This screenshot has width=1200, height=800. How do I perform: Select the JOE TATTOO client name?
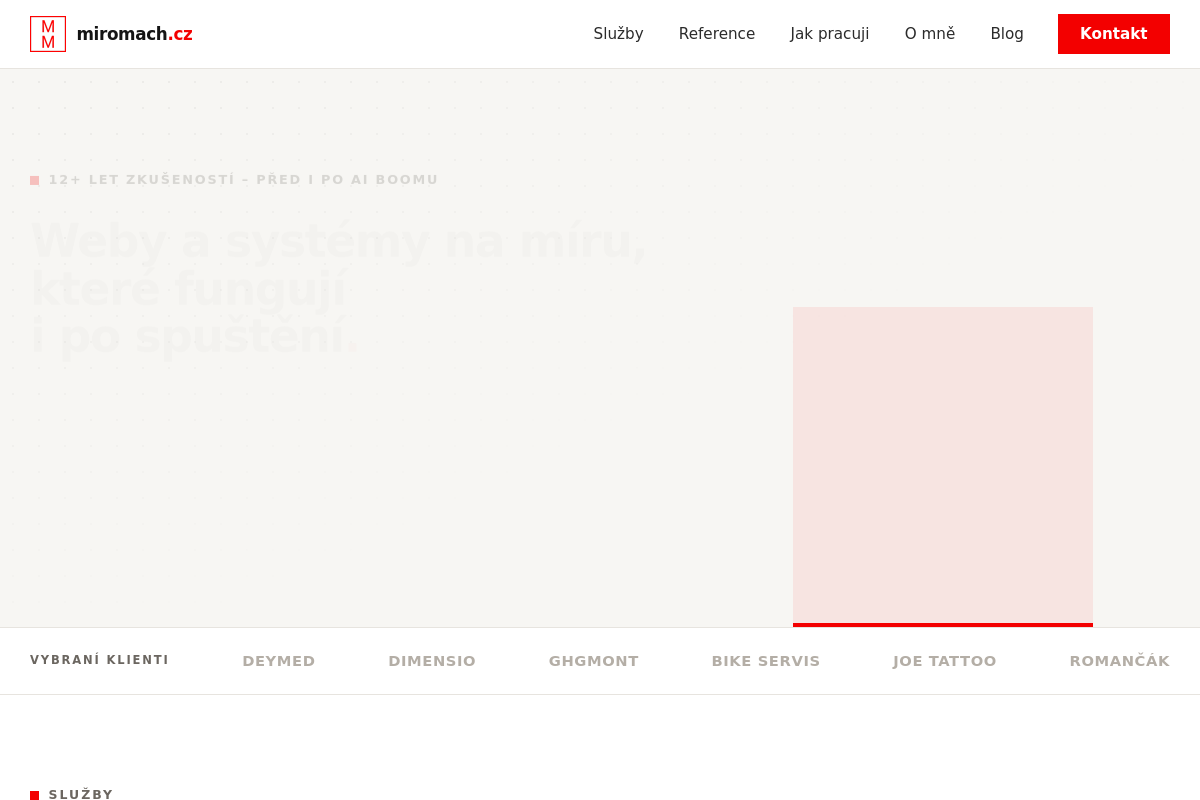(x=945, y=661)
